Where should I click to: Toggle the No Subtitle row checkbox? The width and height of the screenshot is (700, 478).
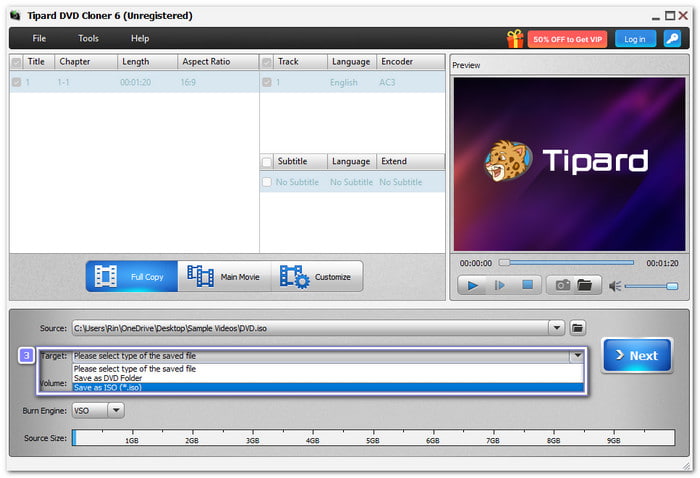click(267, 182)
